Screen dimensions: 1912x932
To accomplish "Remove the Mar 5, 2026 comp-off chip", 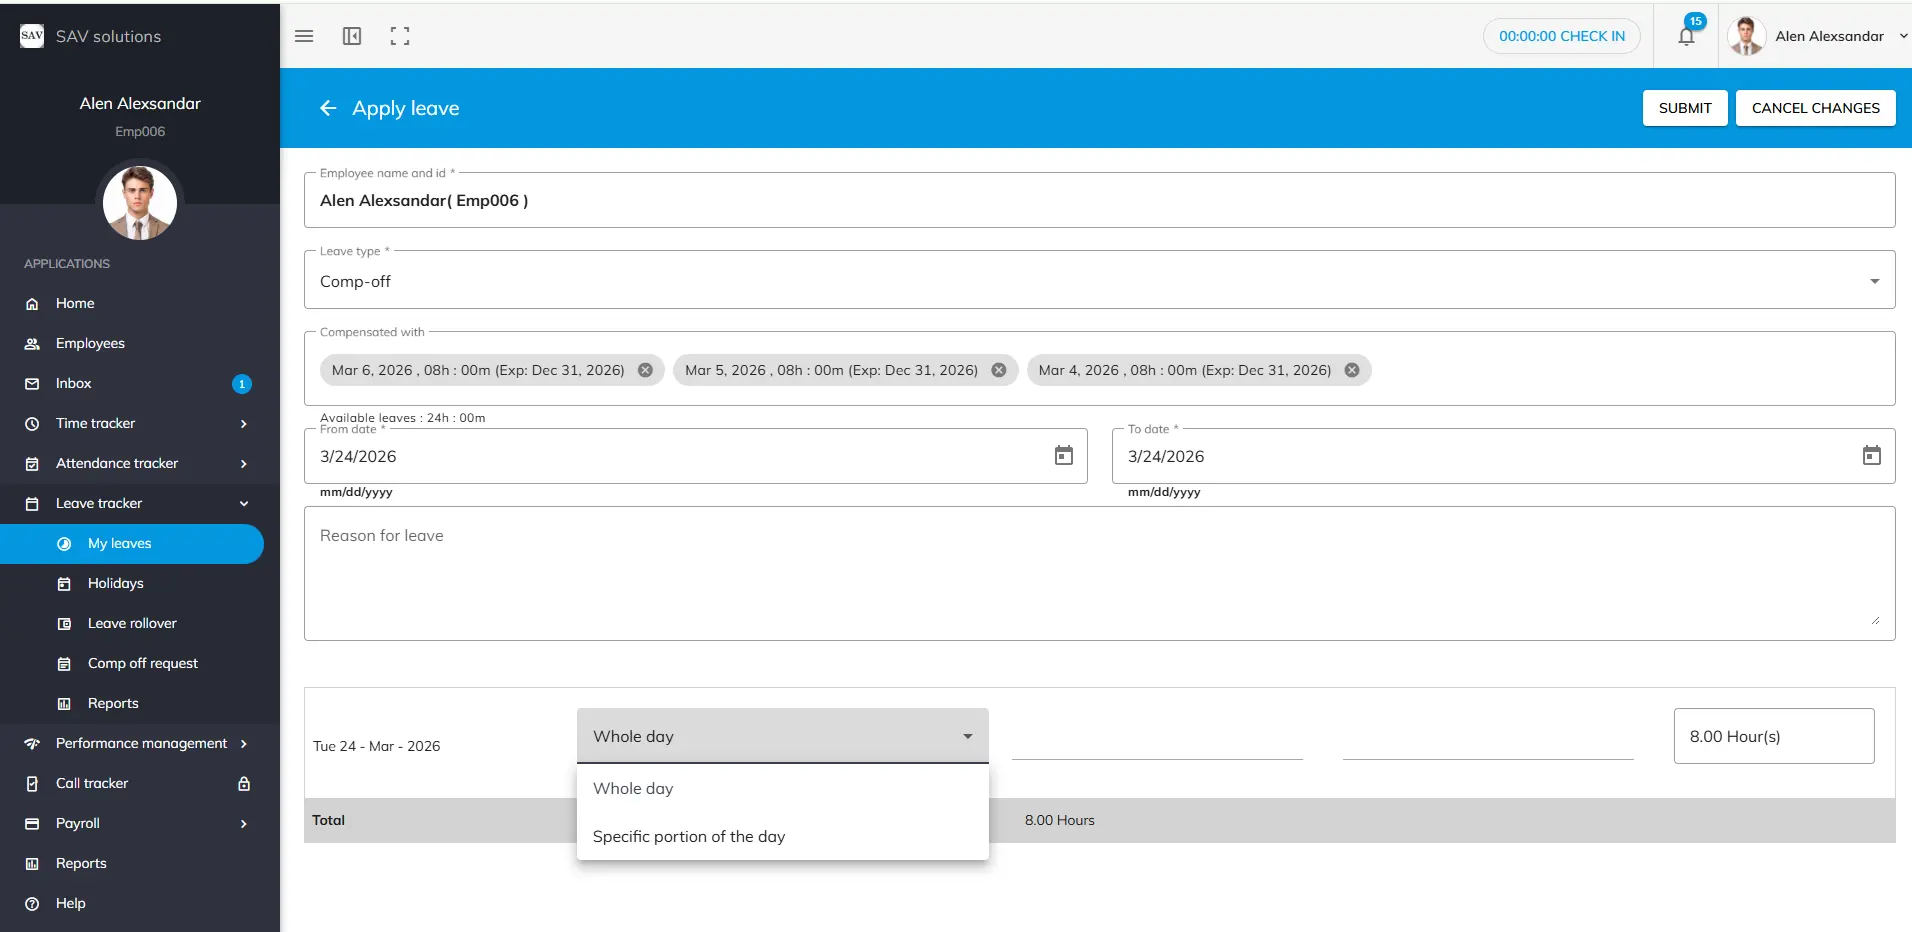I will pos(999,370).
